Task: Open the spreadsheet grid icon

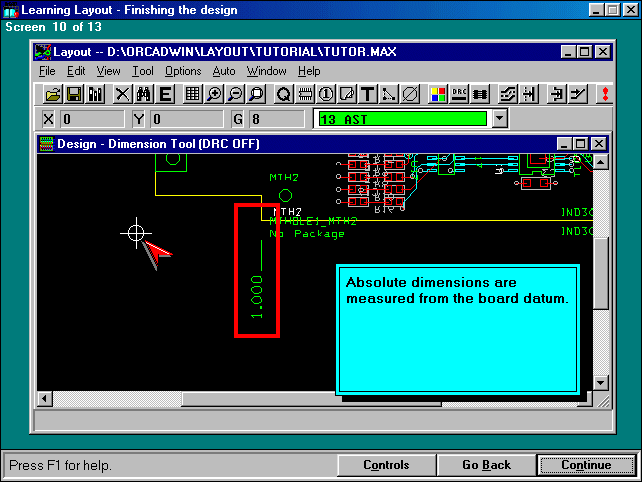Action: click(x=191, y=94)
